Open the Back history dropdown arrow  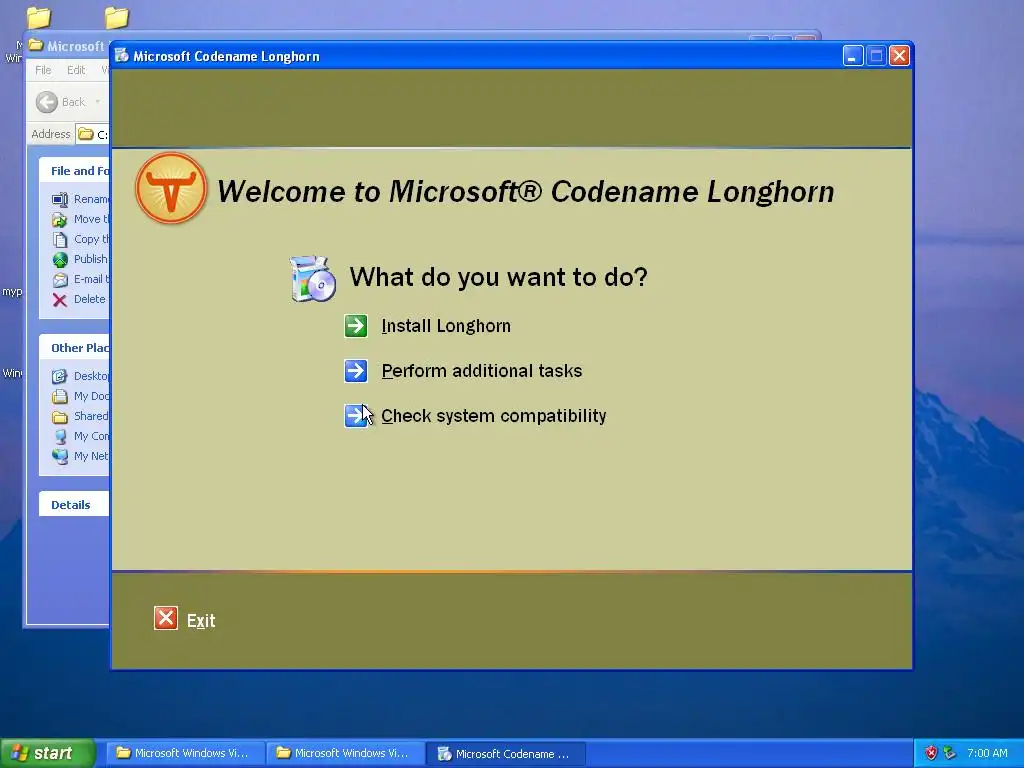coord(97,102)
